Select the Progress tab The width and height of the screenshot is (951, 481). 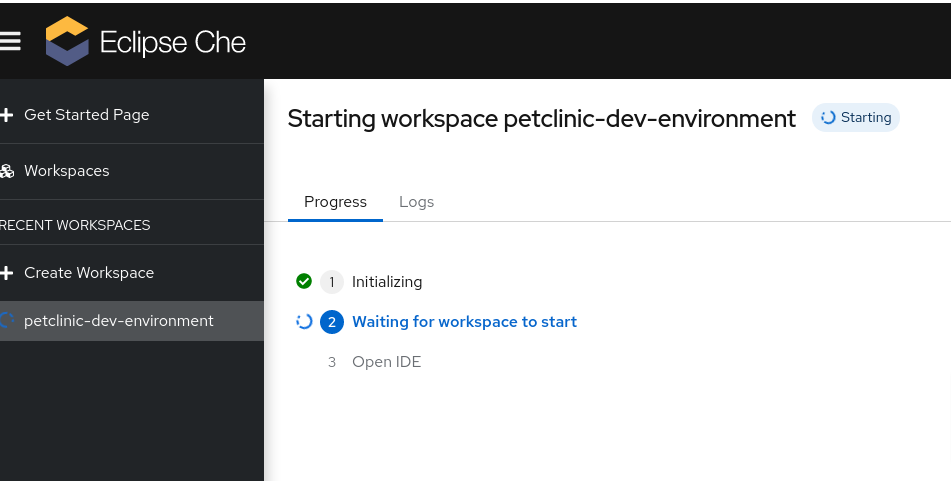point(335,202)
